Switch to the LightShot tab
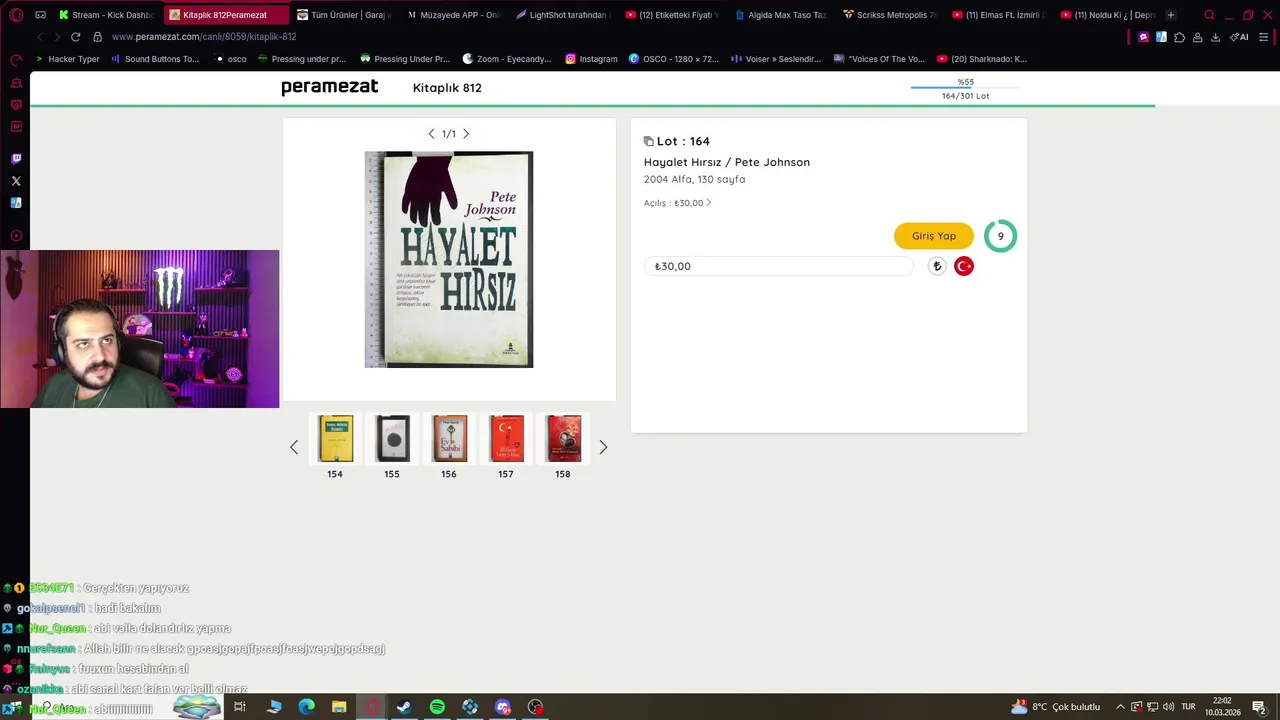1280x720 pixels. click(x=563, y=15)
